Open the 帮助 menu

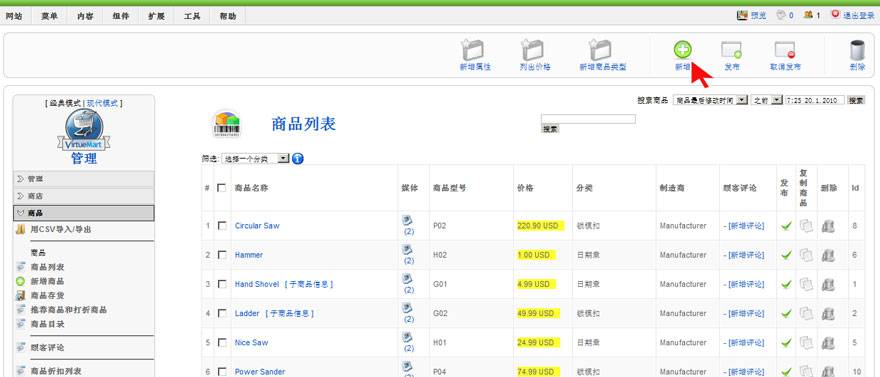(x=227, y=16)
